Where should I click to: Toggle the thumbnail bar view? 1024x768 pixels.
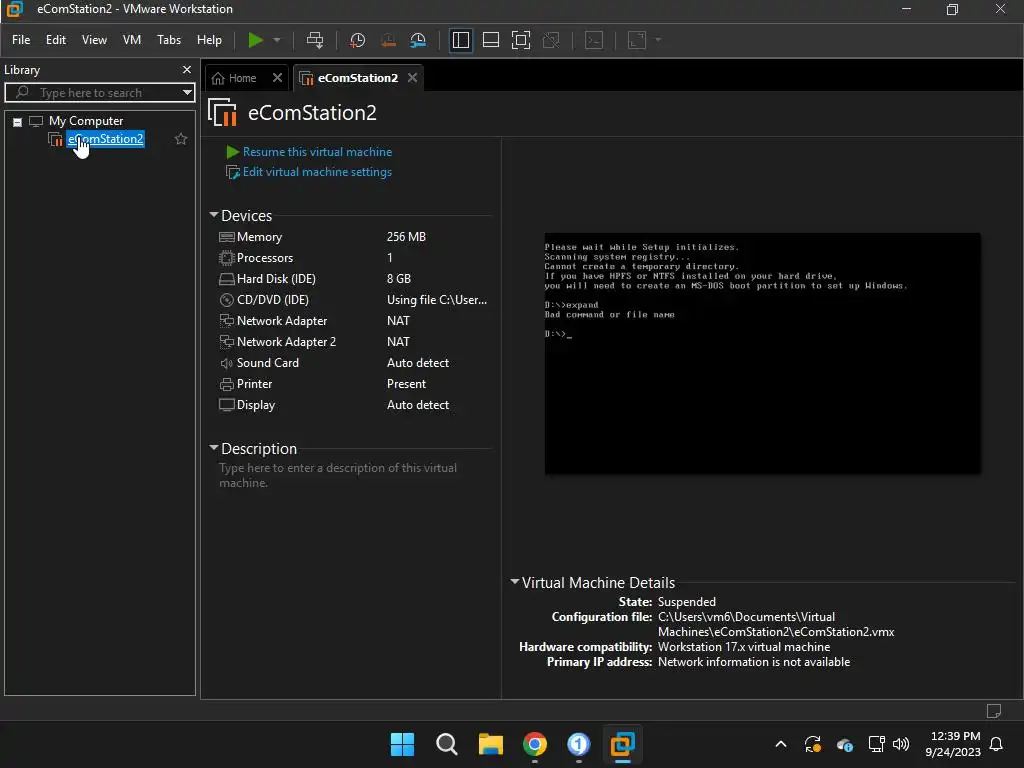click(x=490, y=40)
